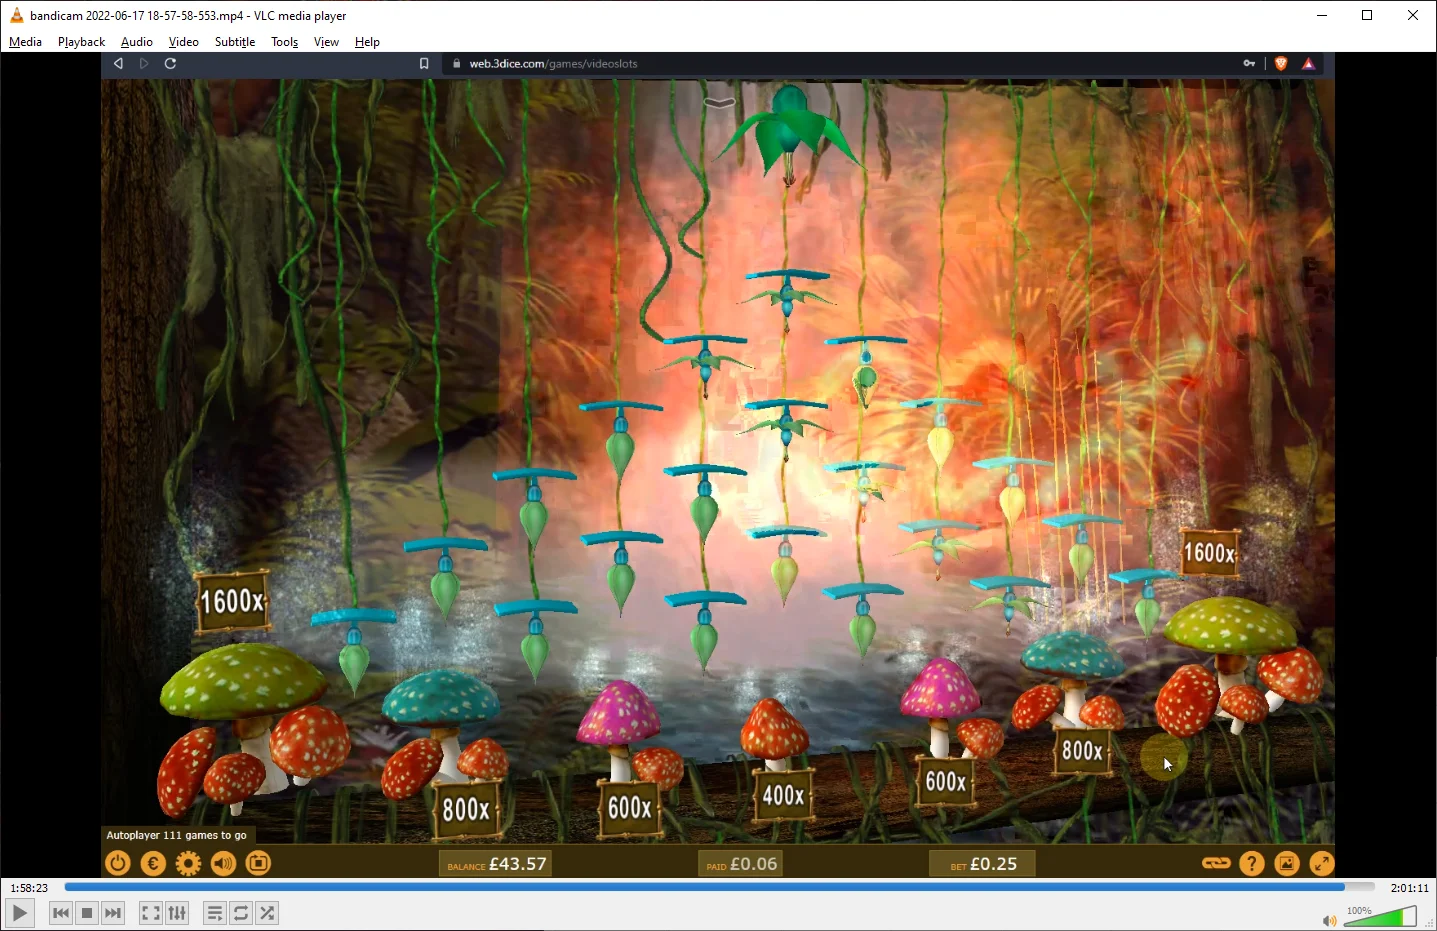Click the game picture gallery icon
Viewport: 1437px width, 931px height.
pos(1287,863)
